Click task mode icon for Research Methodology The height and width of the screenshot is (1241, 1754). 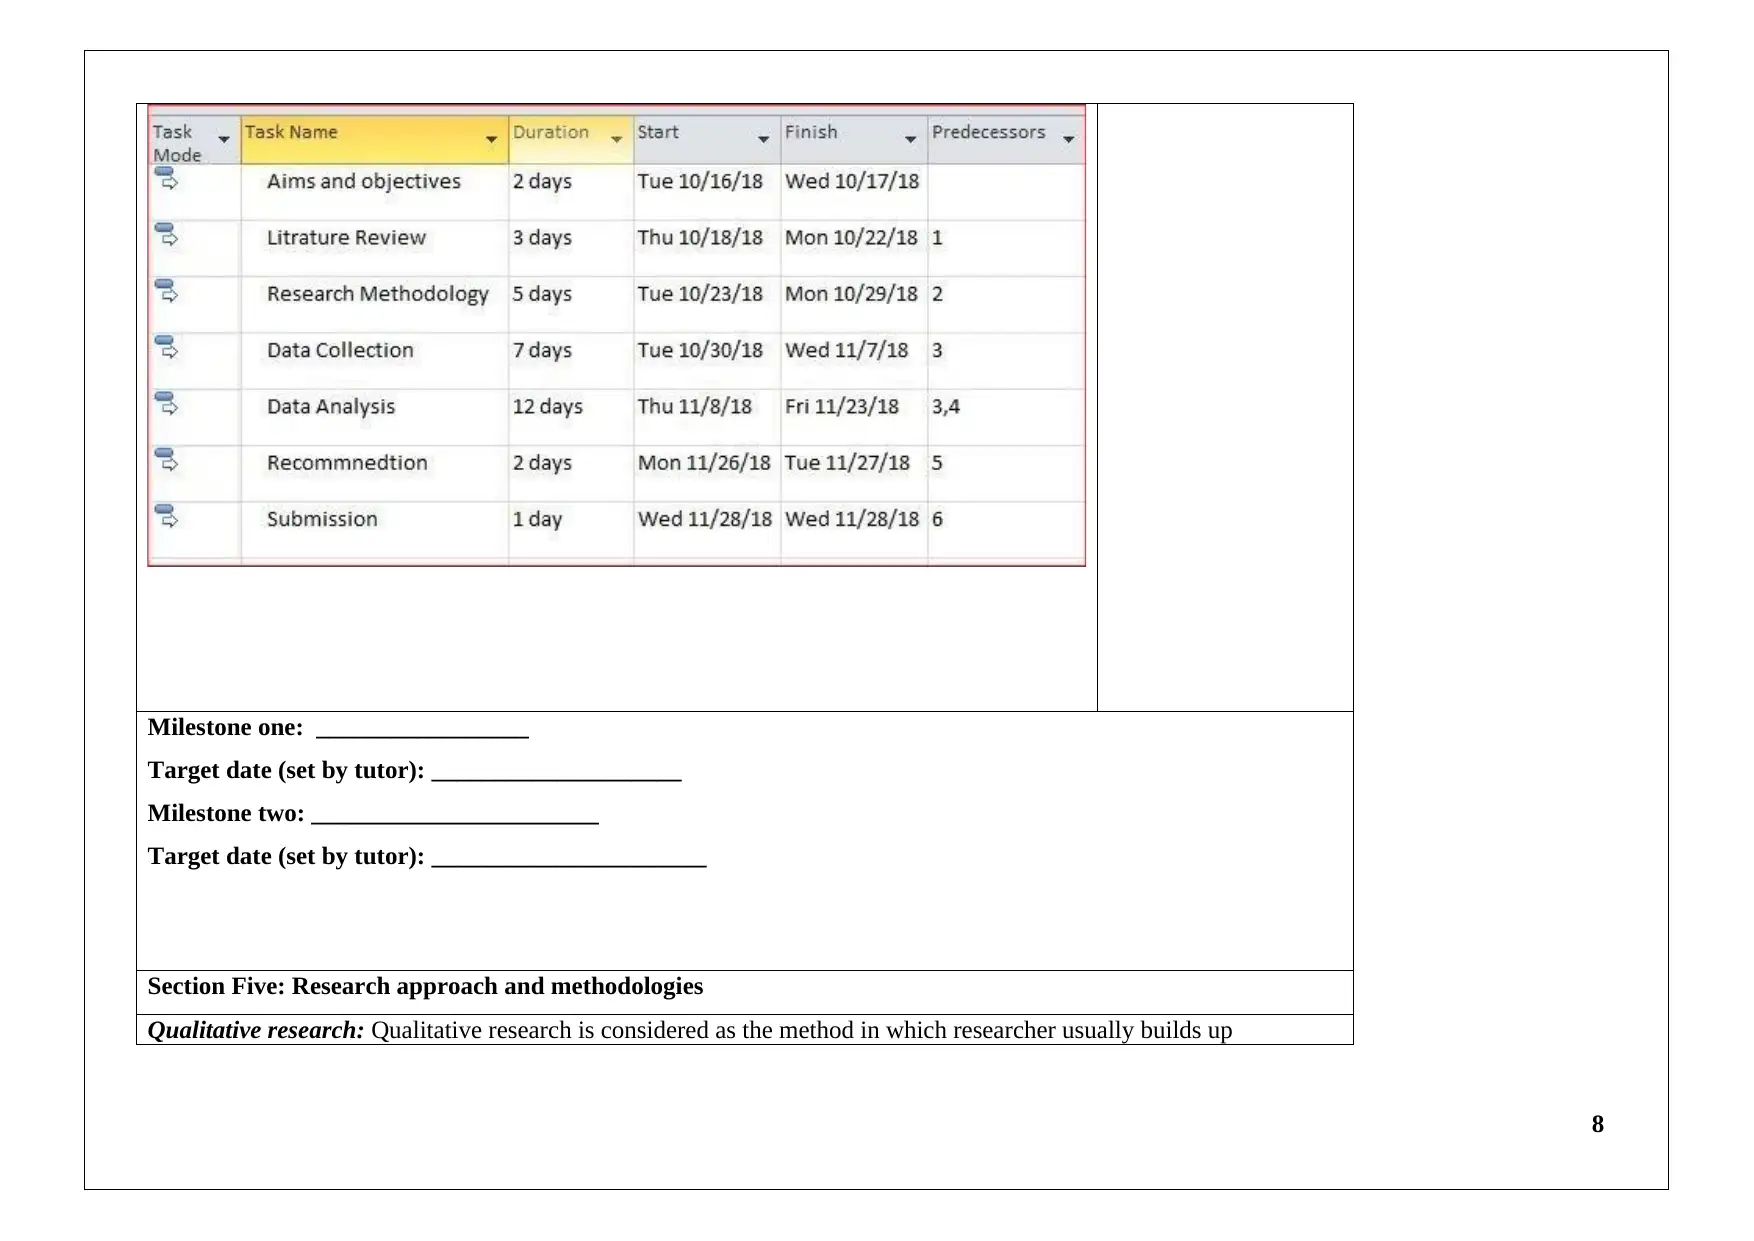167,291
